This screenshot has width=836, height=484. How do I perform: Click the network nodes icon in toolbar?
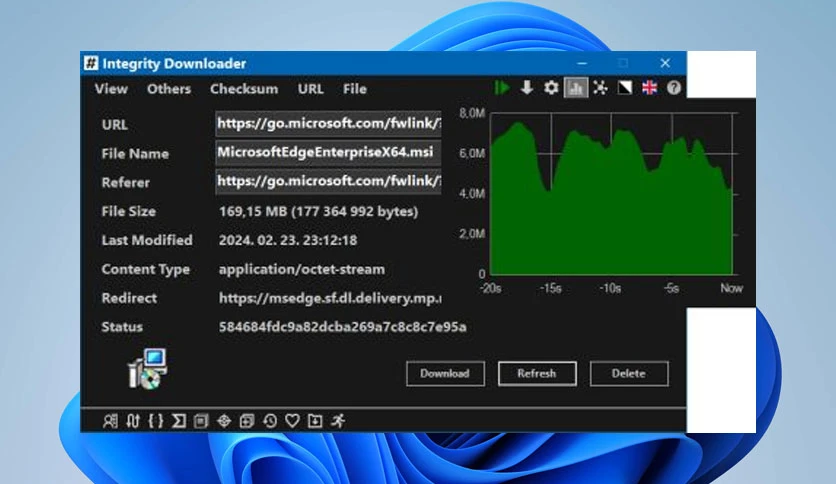tap(600, 88)
